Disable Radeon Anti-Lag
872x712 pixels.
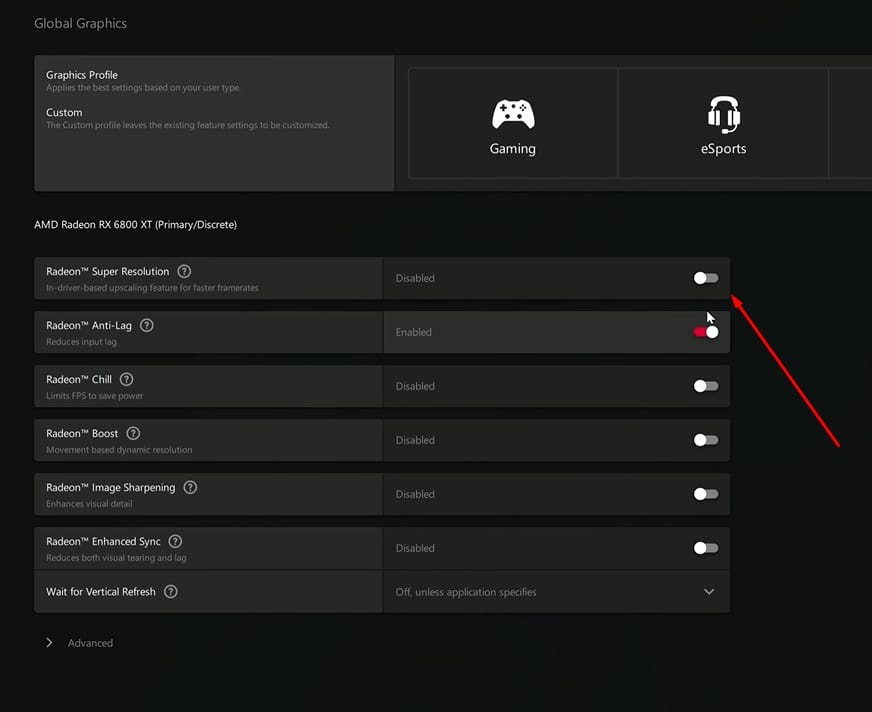pos(705,332)
